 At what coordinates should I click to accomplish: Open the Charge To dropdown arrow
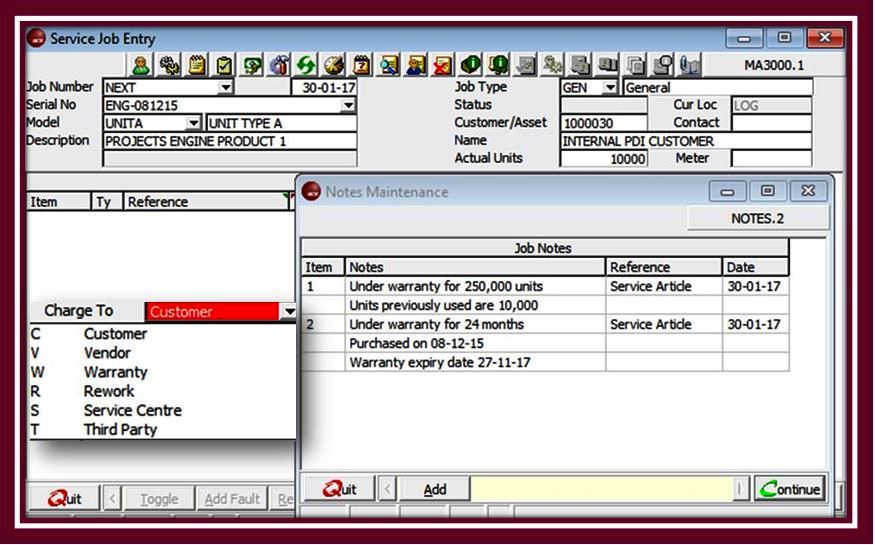289,312
